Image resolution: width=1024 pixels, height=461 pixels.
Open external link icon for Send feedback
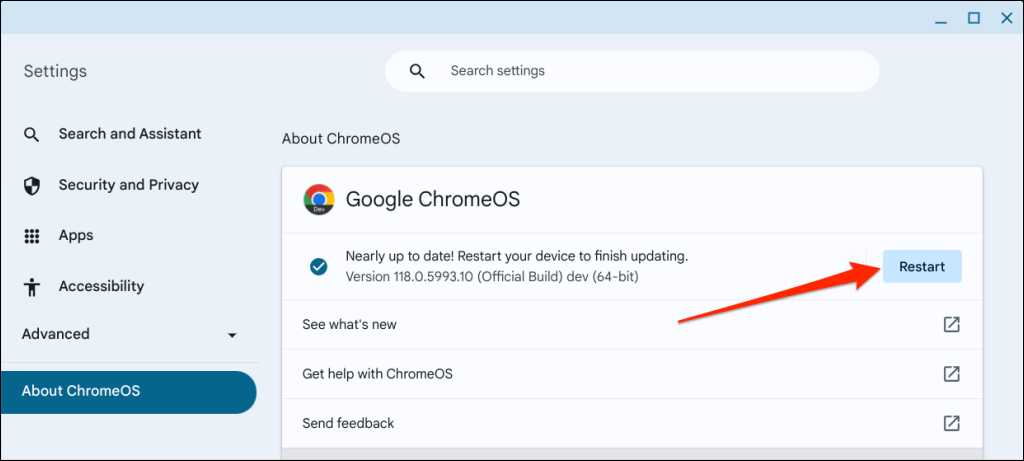point(951,423)
